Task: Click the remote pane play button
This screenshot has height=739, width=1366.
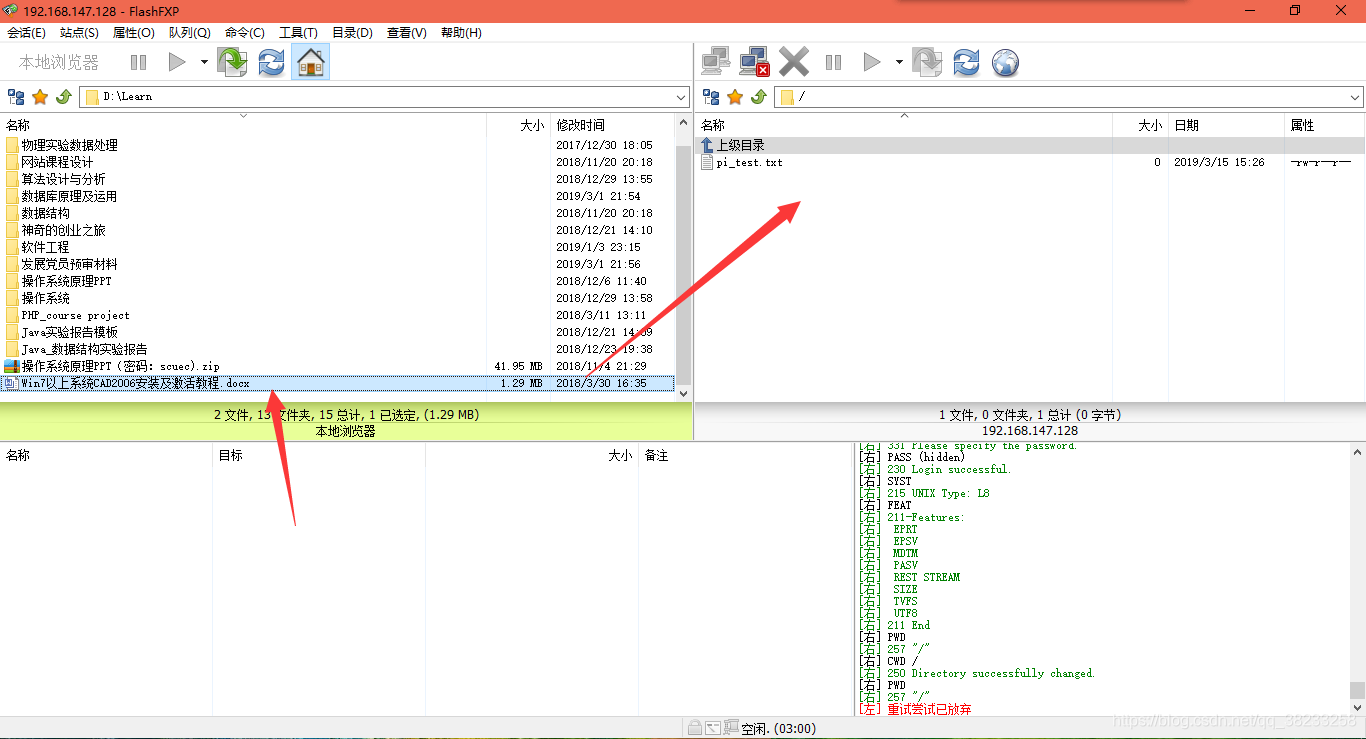Action: [872, 62]
